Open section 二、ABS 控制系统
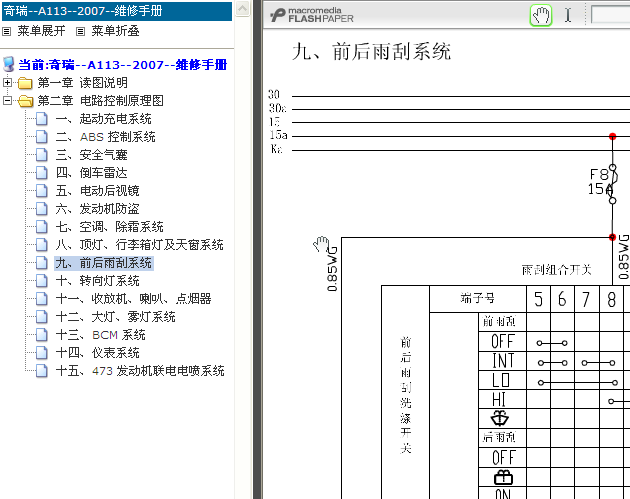Screen dimensions: 630x499 click(105, 137)
